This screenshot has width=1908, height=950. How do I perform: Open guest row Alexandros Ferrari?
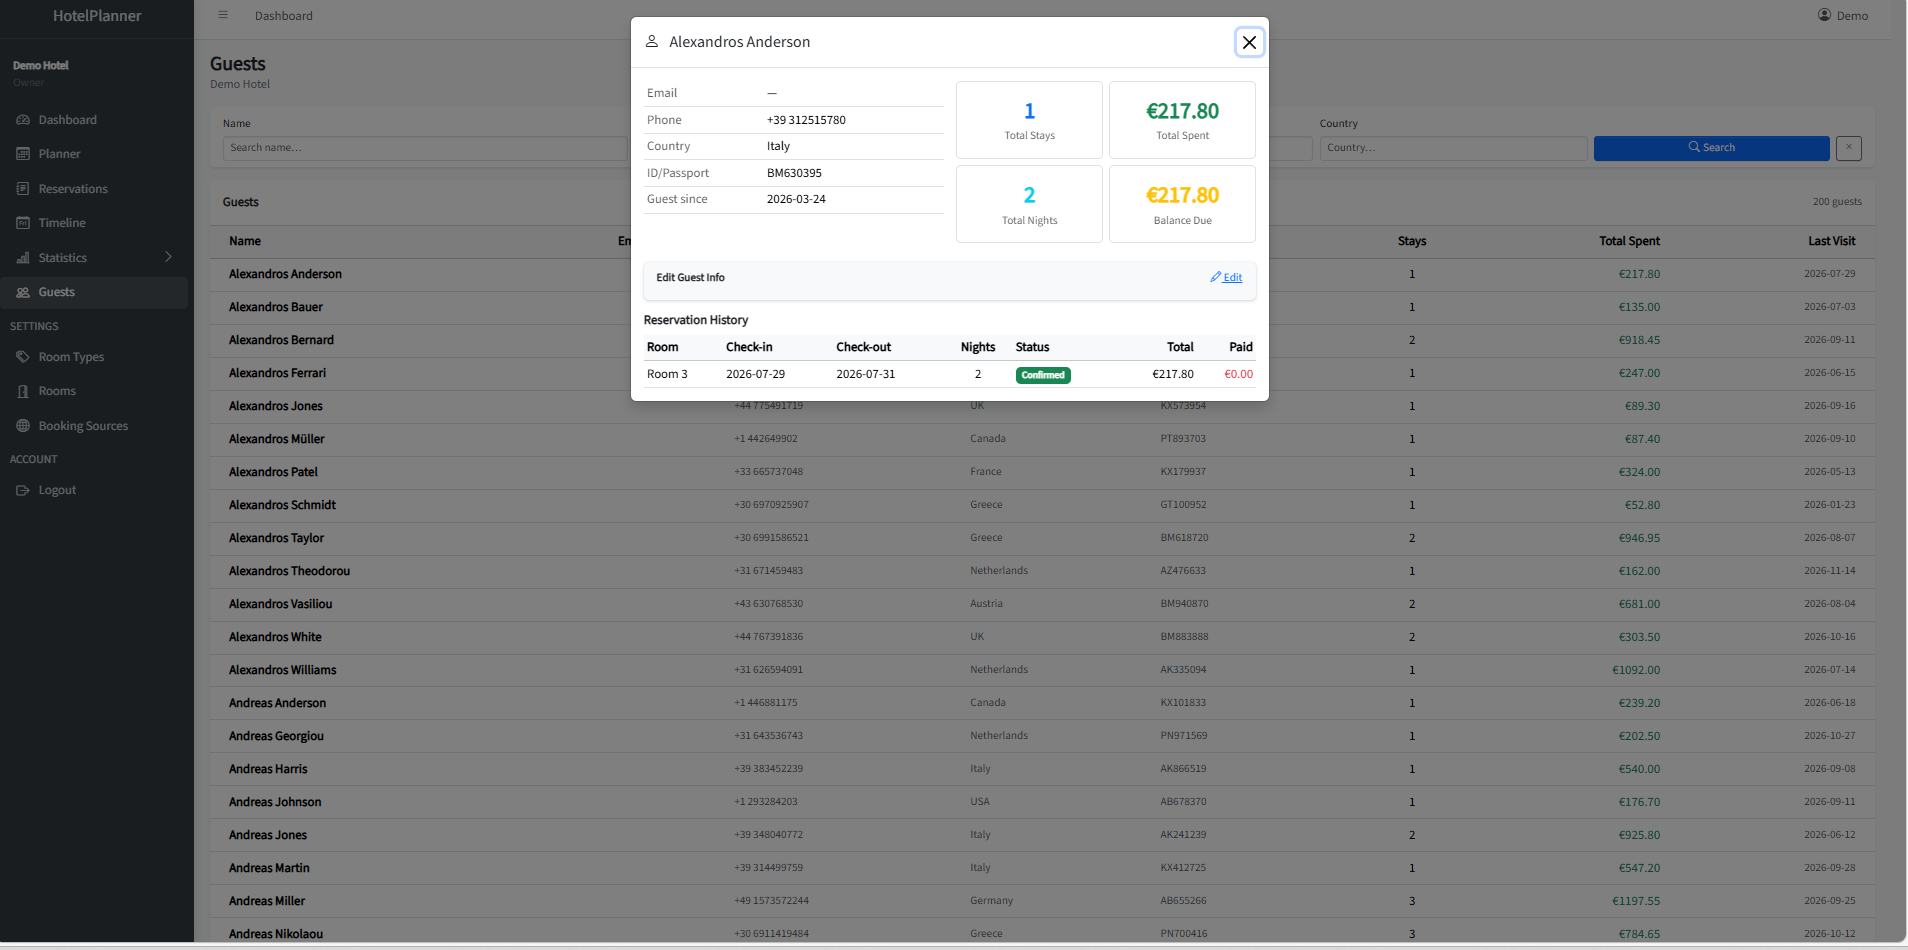coord(1042,373)
